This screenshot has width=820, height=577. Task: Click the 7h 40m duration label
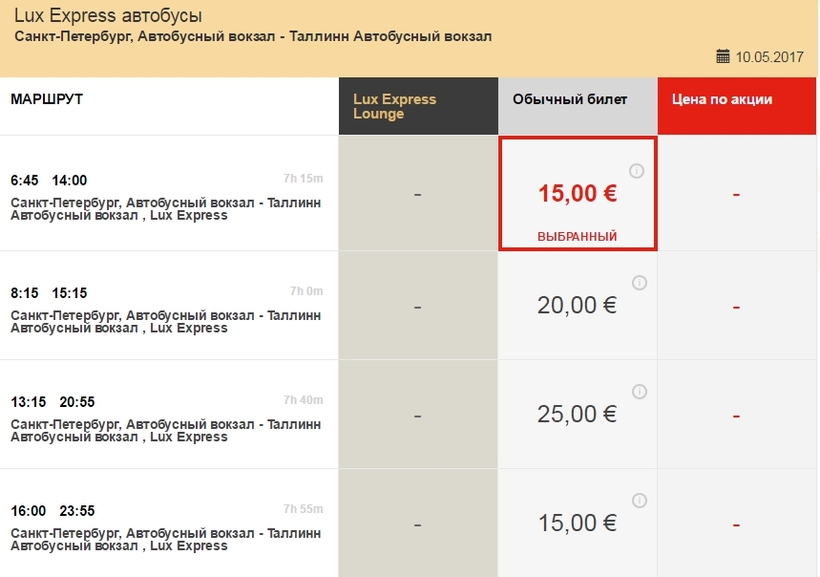pos(303,400)
